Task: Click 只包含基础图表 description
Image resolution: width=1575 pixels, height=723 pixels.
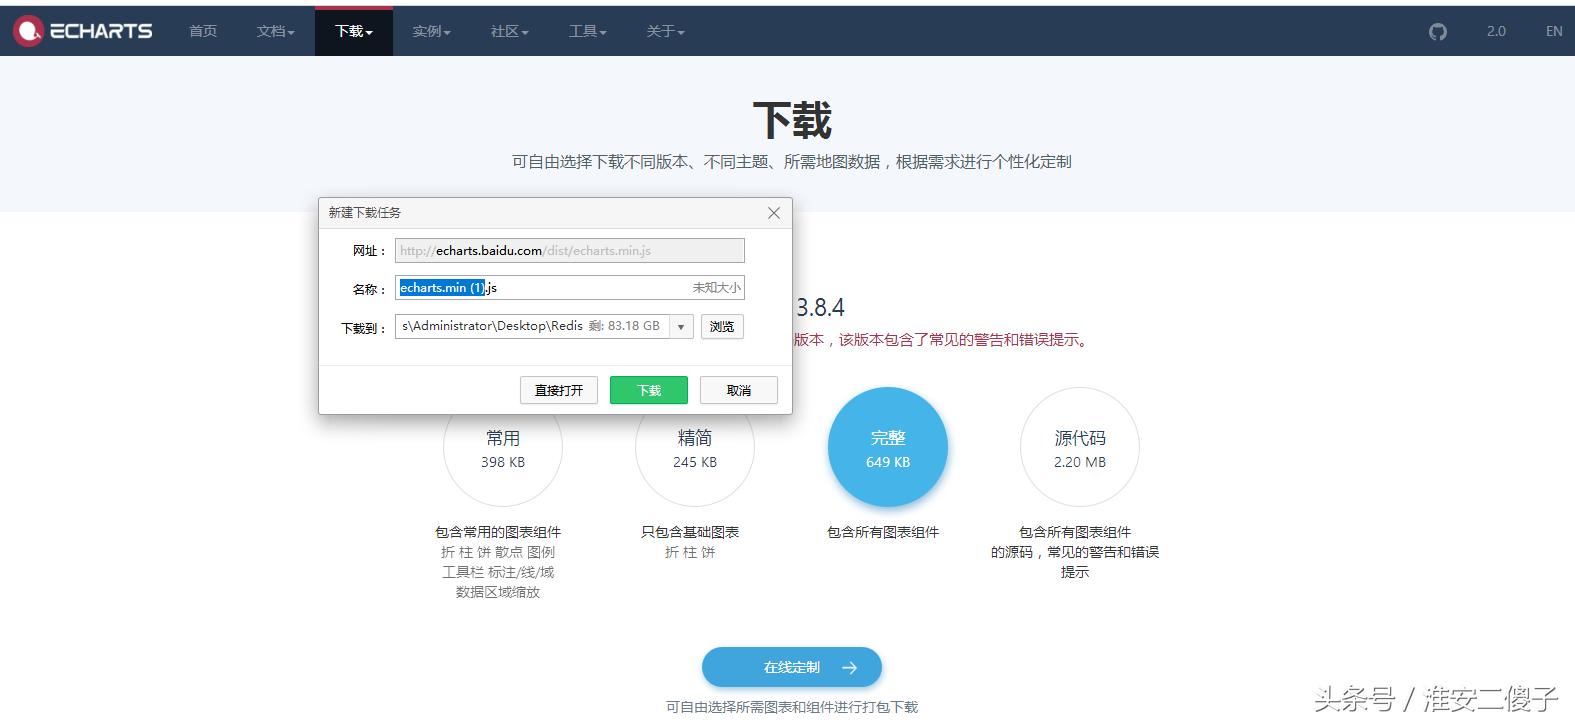Action: (x=690, y=532)
